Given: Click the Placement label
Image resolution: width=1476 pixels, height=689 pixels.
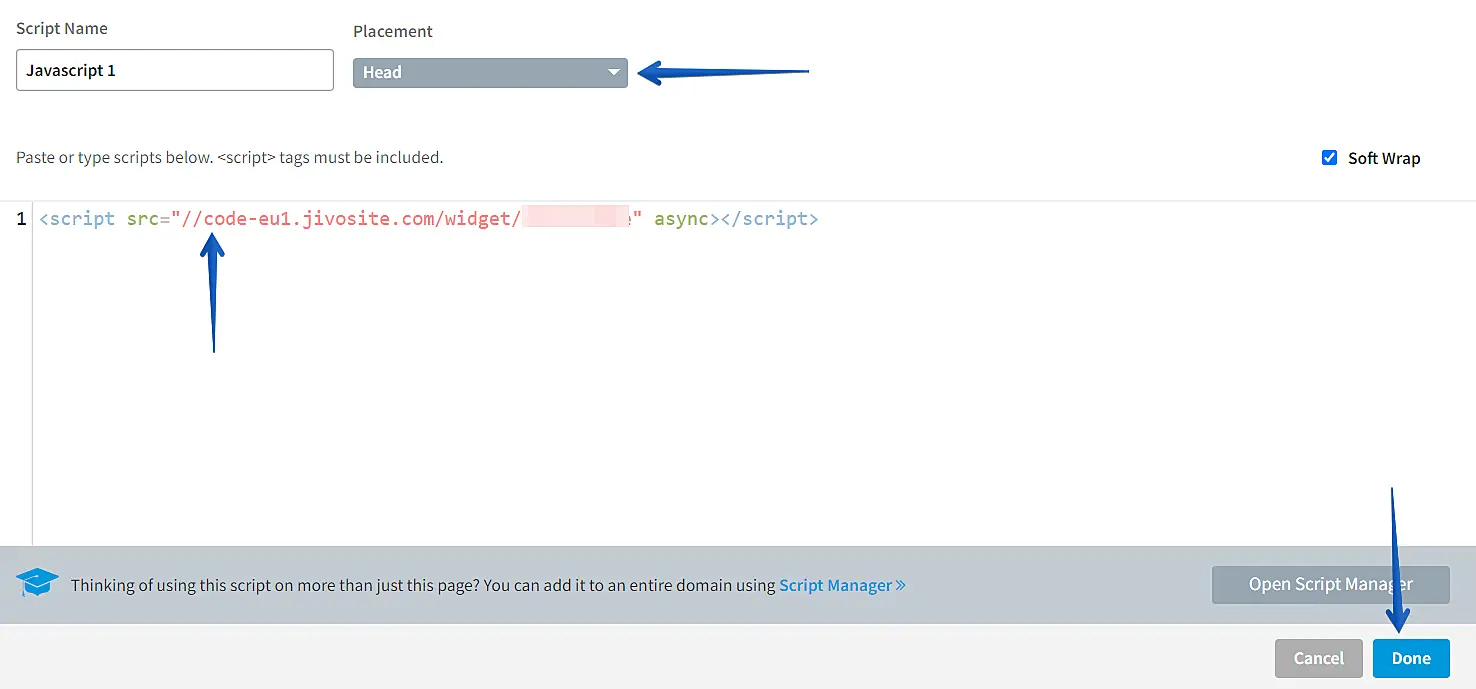Looking at the screenshot, I should point(393,31).
